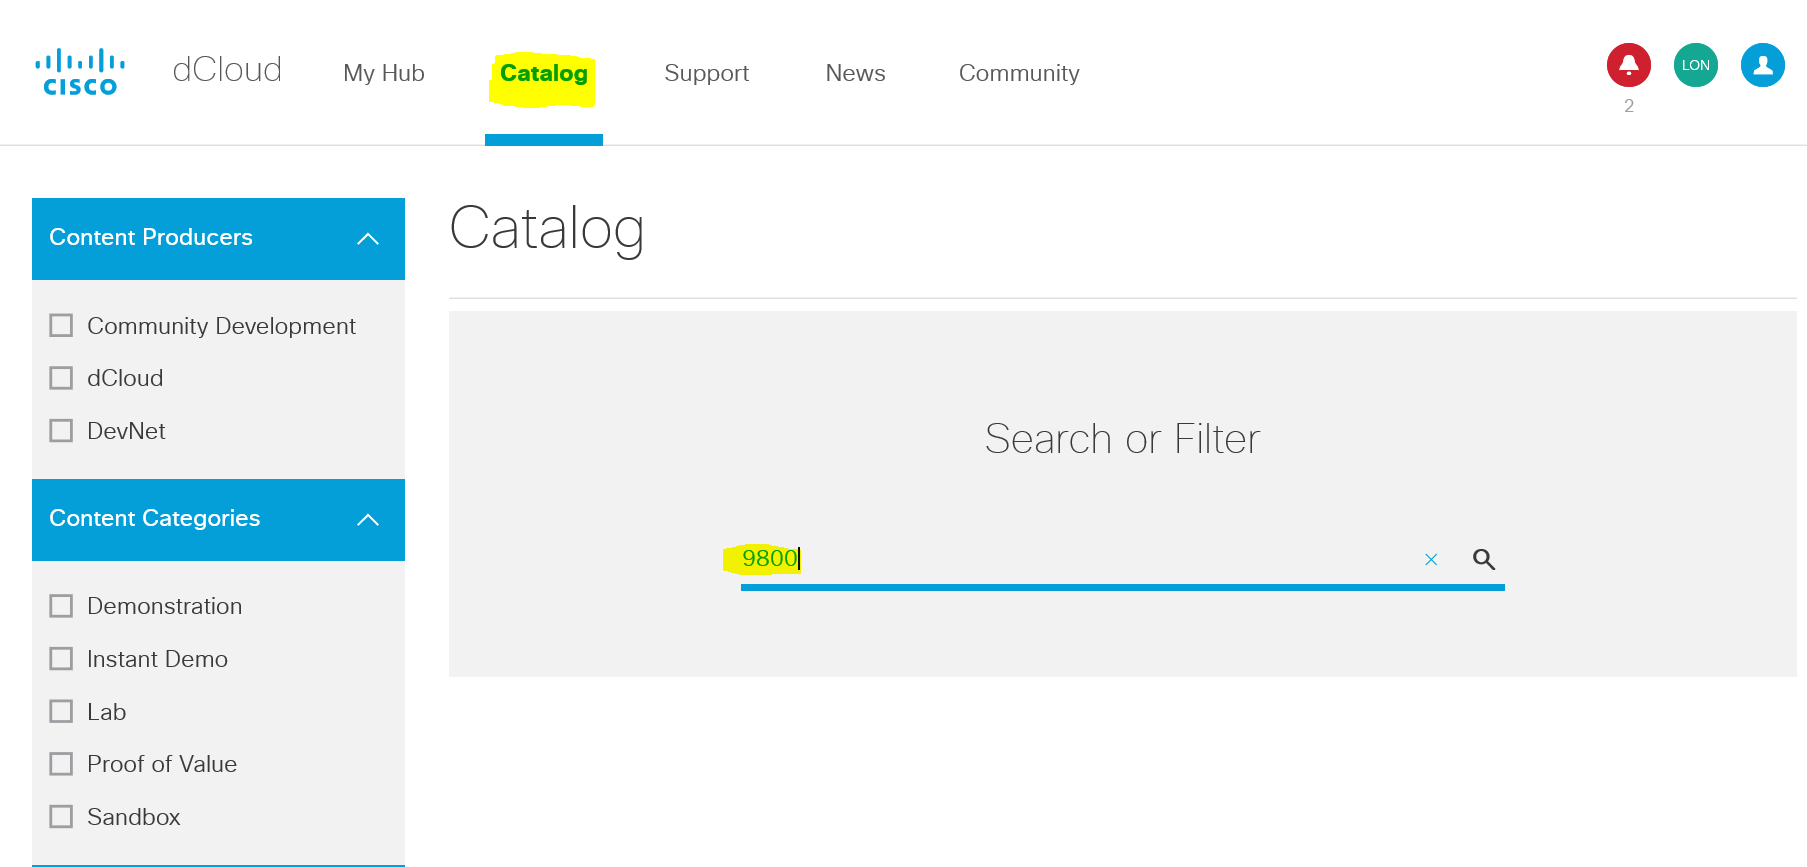Open the Community tab
This screenshot has height=867, width=1807.
click(1019, 73)
